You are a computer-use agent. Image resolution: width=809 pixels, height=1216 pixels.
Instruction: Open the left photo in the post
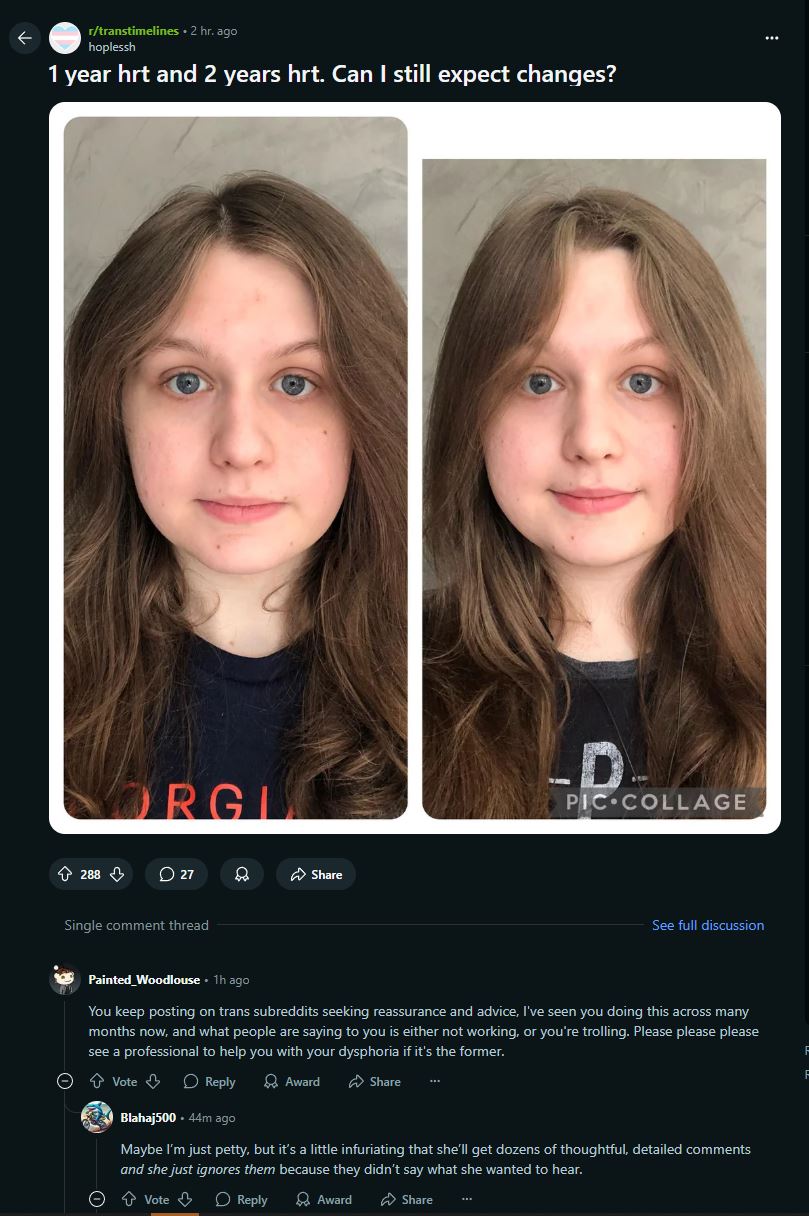(x=235, y=468)
